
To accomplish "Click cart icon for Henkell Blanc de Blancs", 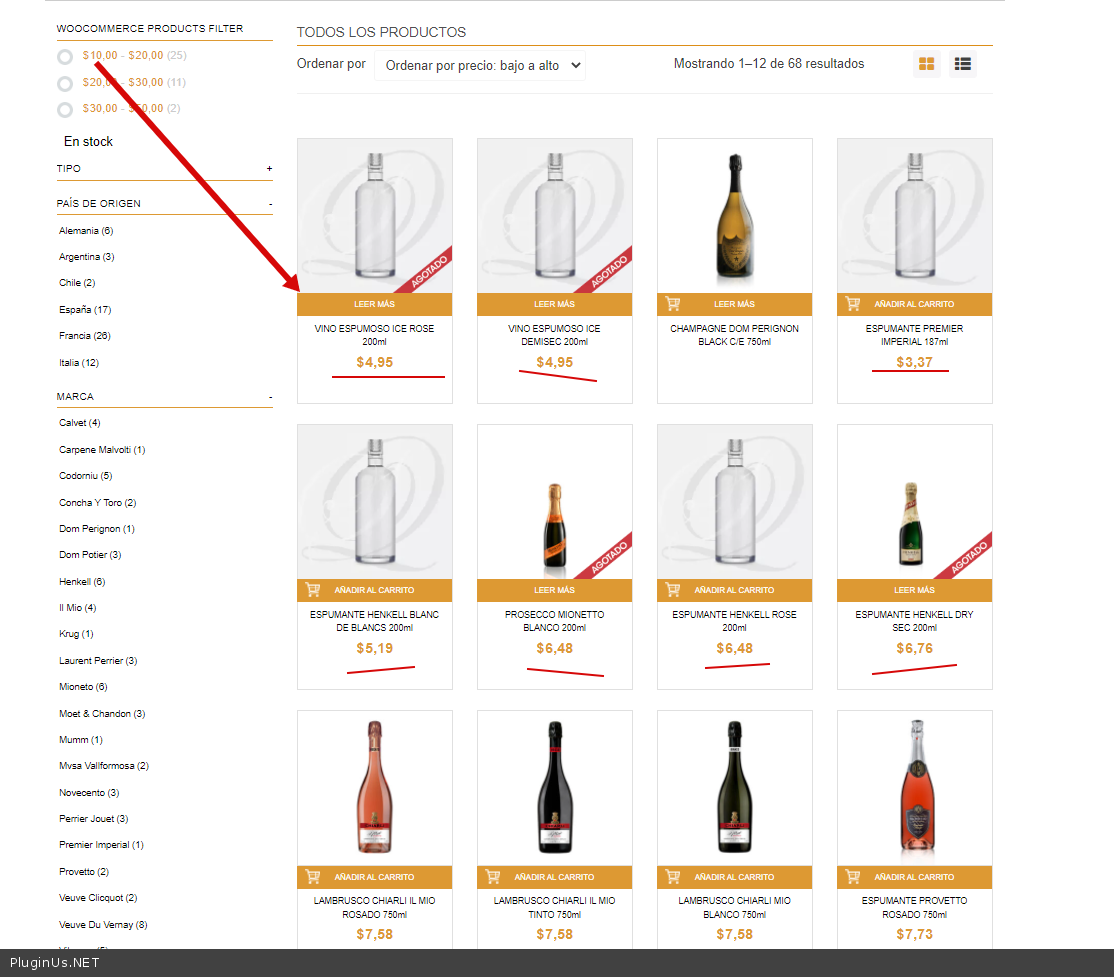I will tap(313, 590).
